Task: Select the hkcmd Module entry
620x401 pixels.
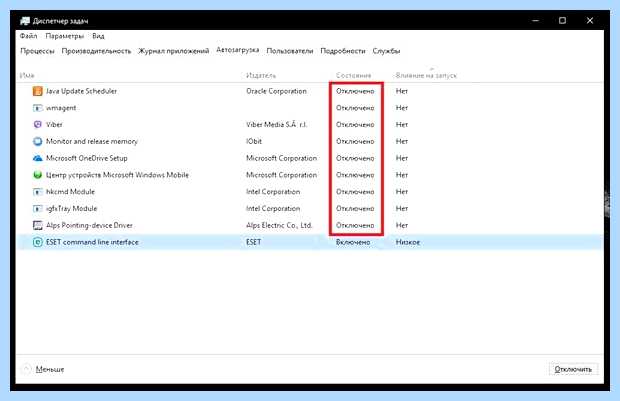Action: (x=70, y=192)
